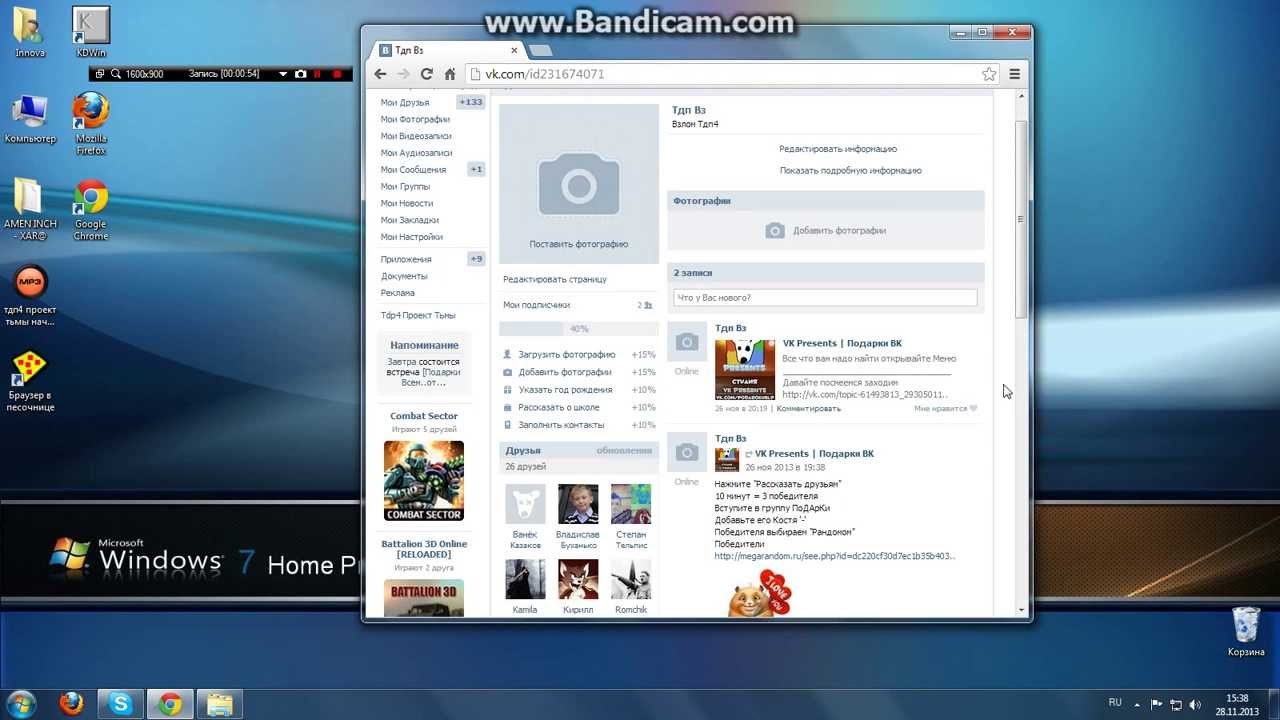Click Комментировать on first post

(x=809, y=408)
